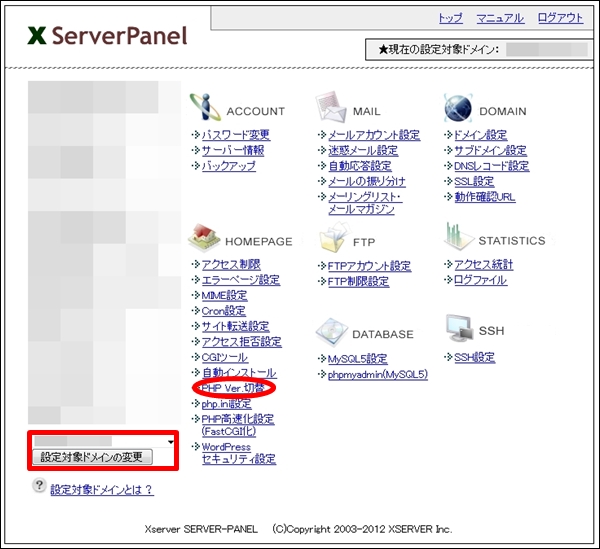
Task: Open パスワード変更 link
Action: pyautogui.click(x=236, y=135)
